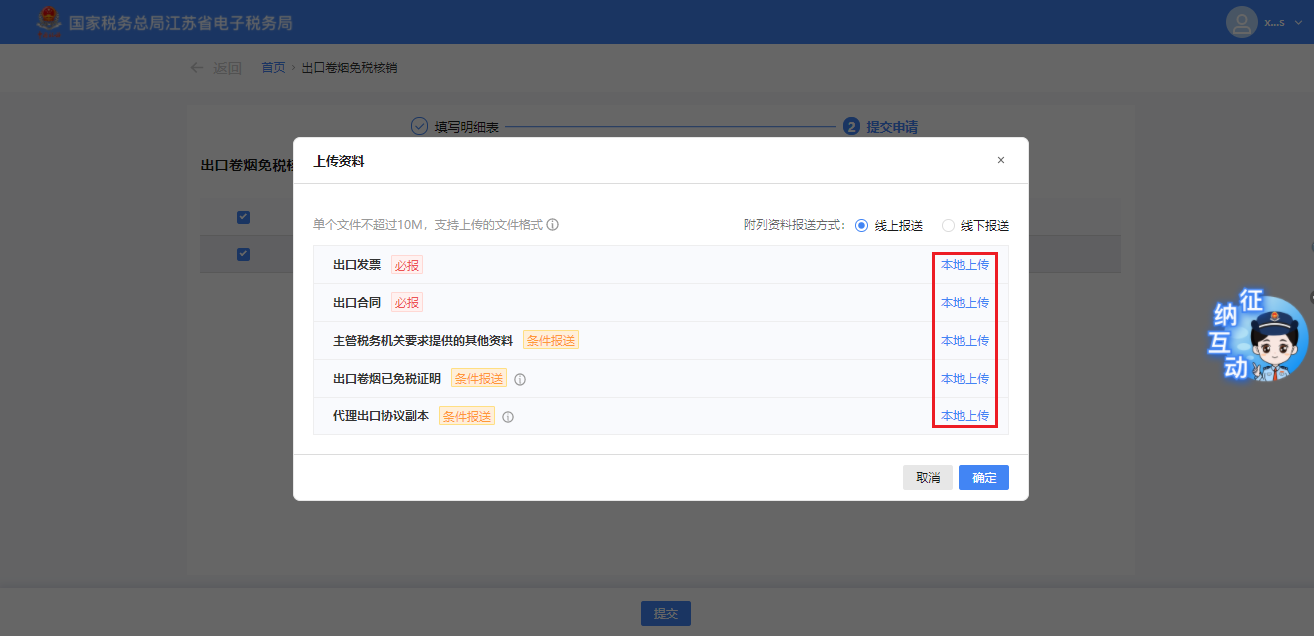1314x636 pixels.
Task: Click the 返回 back arrow
Action: 197,68
